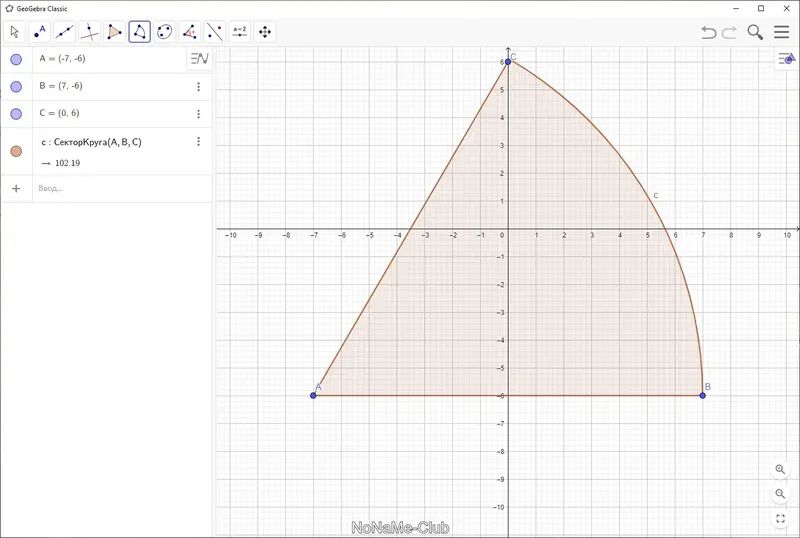Open more options for point C
This screenshot has width=800, height=538.
[198, 114]
